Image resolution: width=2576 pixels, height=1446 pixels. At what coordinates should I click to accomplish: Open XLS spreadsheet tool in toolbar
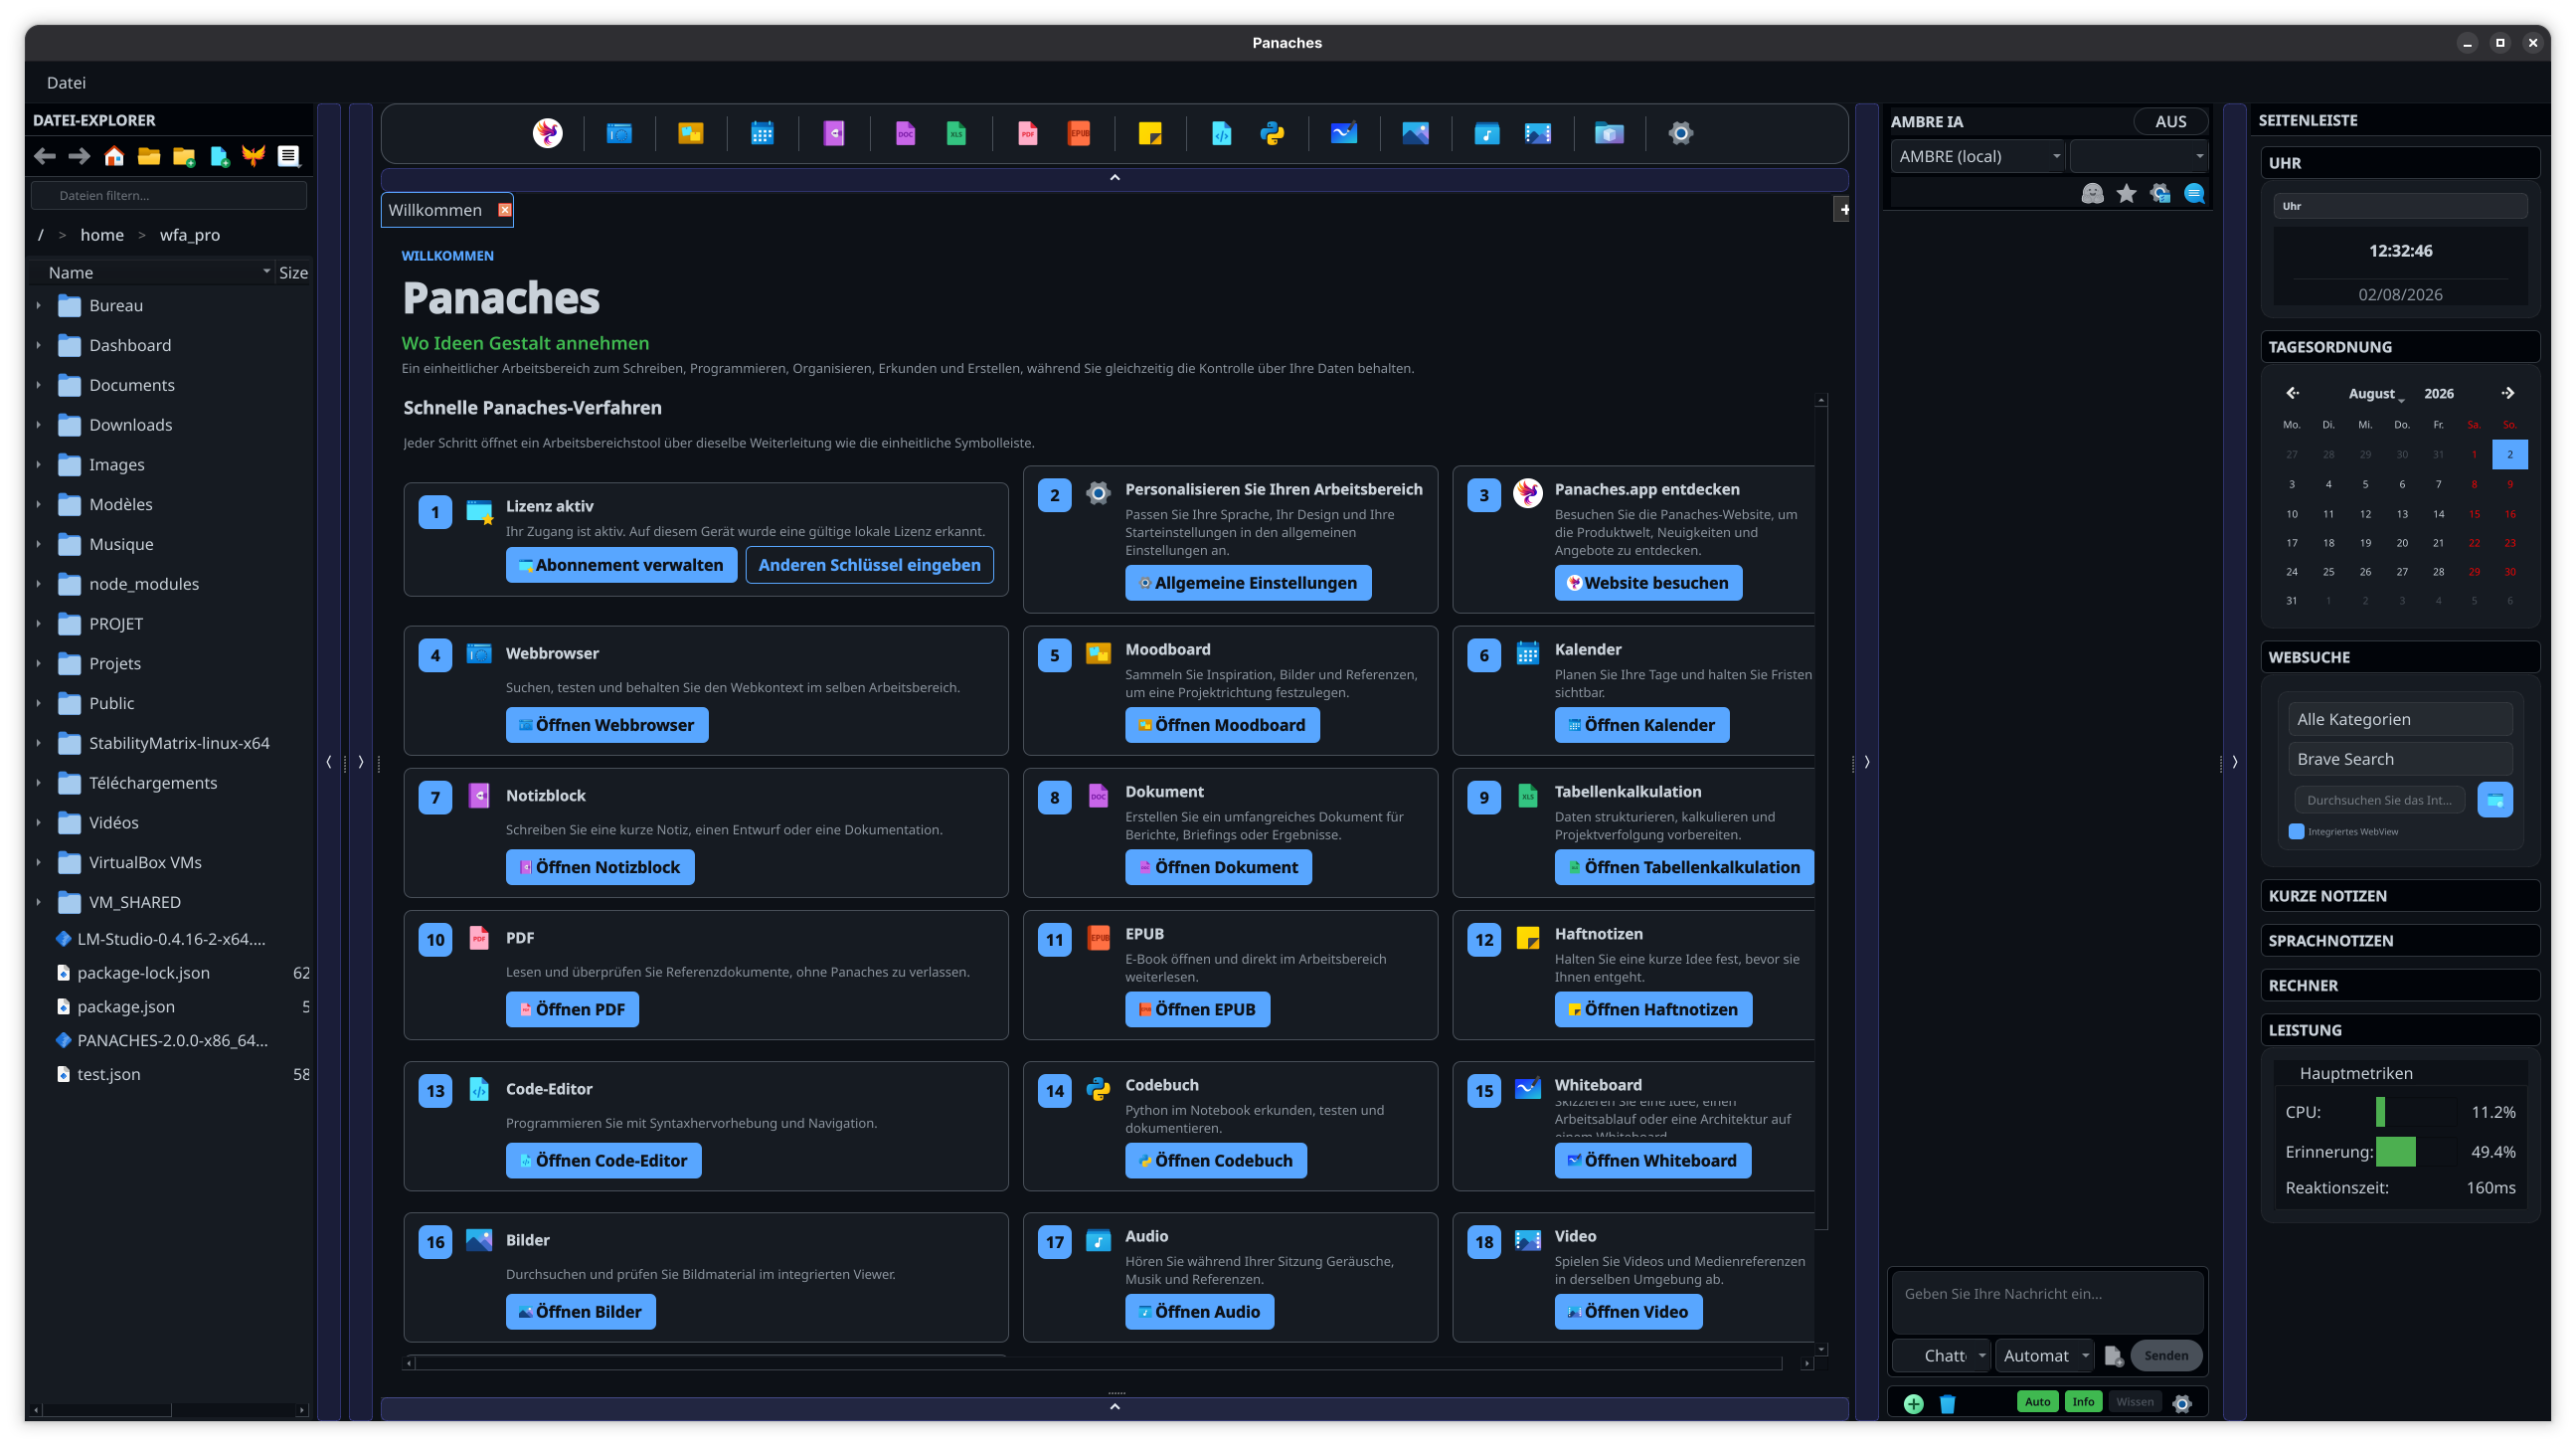pos(956,133)
